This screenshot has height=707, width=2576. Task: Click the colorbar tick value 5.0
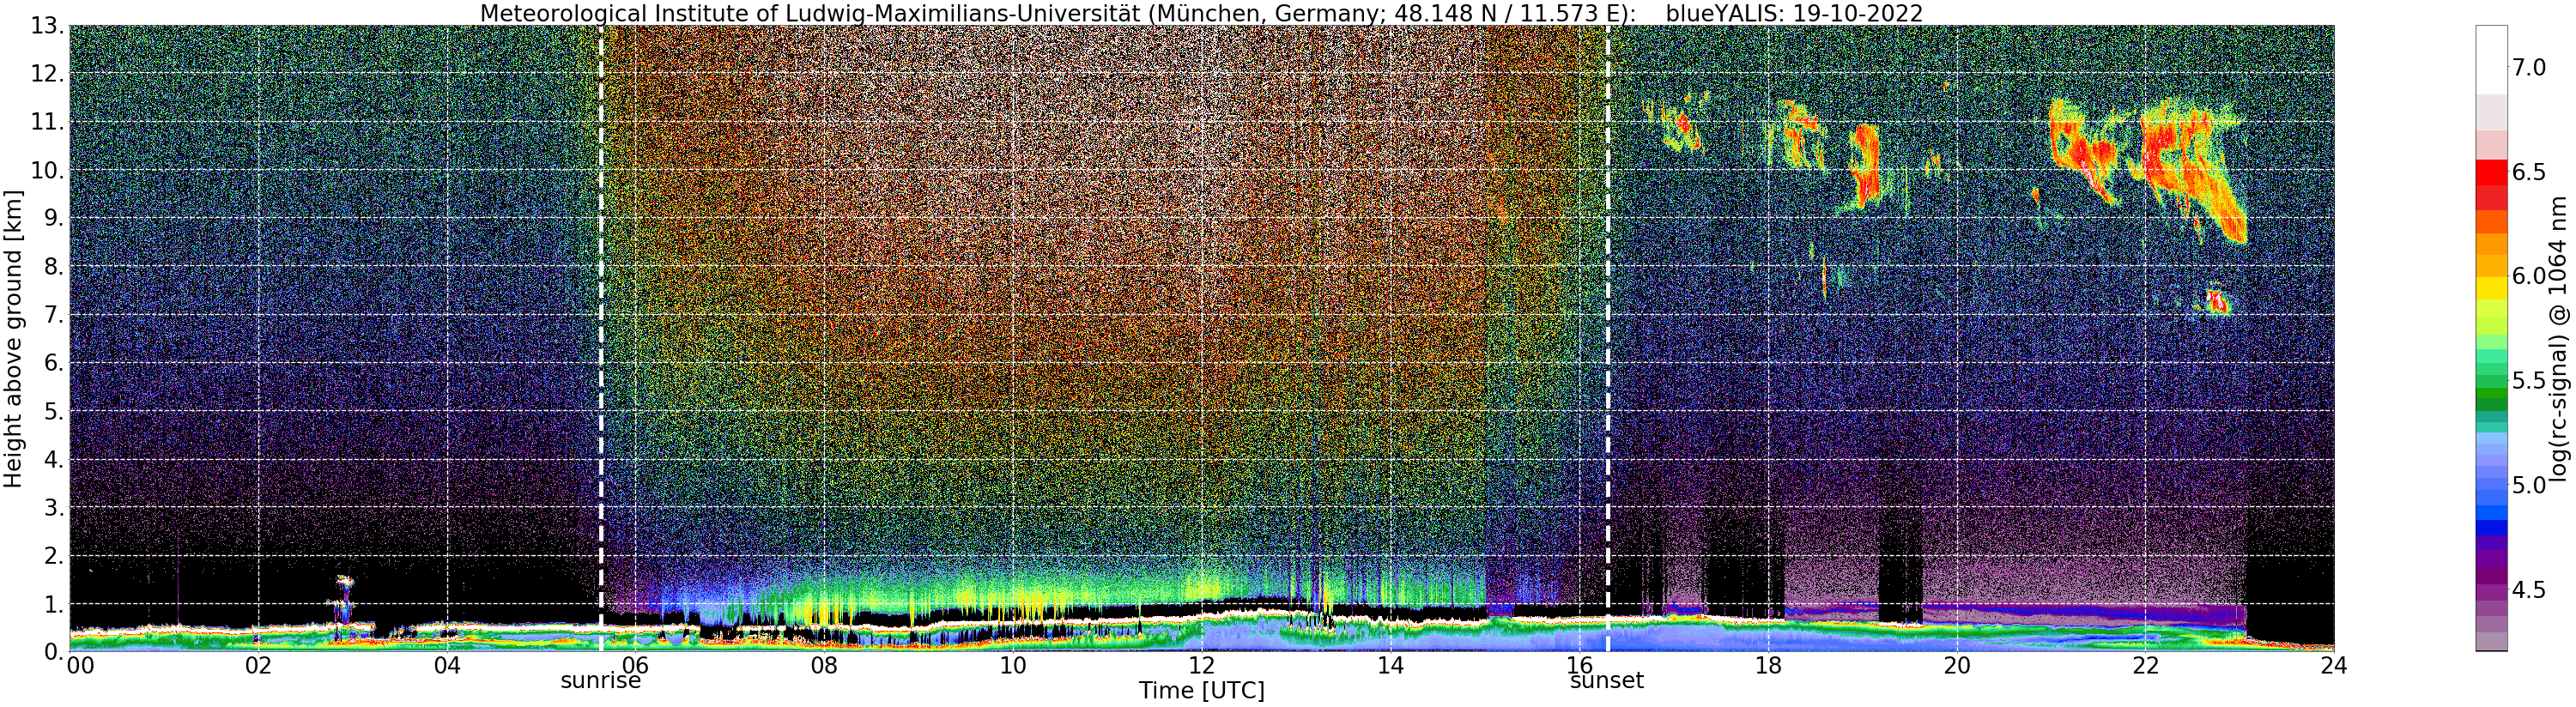click(2529, 486)
